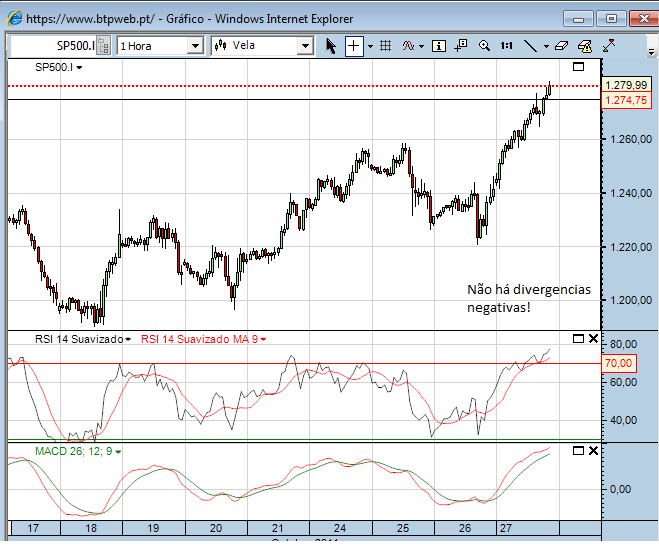Click date 24 on the time axis
659x546 pixels.
coord(340,528)
